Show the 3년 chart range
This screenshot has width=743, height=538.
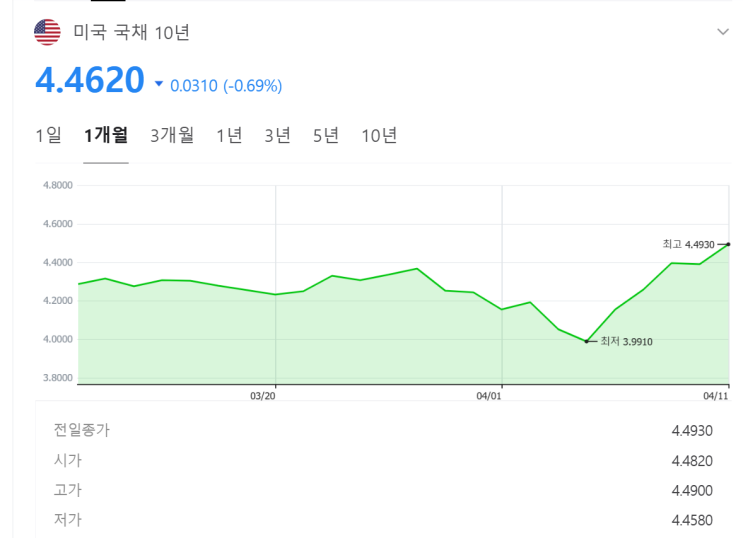(x=277, y=135)
